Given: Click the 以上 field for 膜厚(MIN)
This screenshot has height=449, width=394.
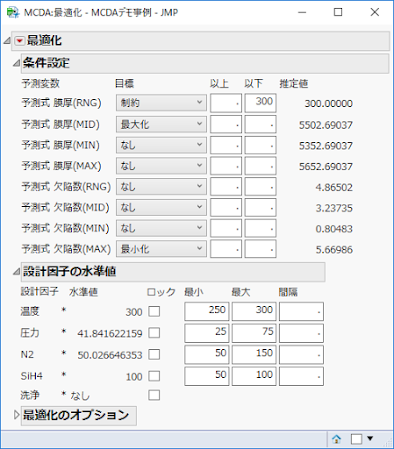Looking at the screenshot, I should point(226,145).
